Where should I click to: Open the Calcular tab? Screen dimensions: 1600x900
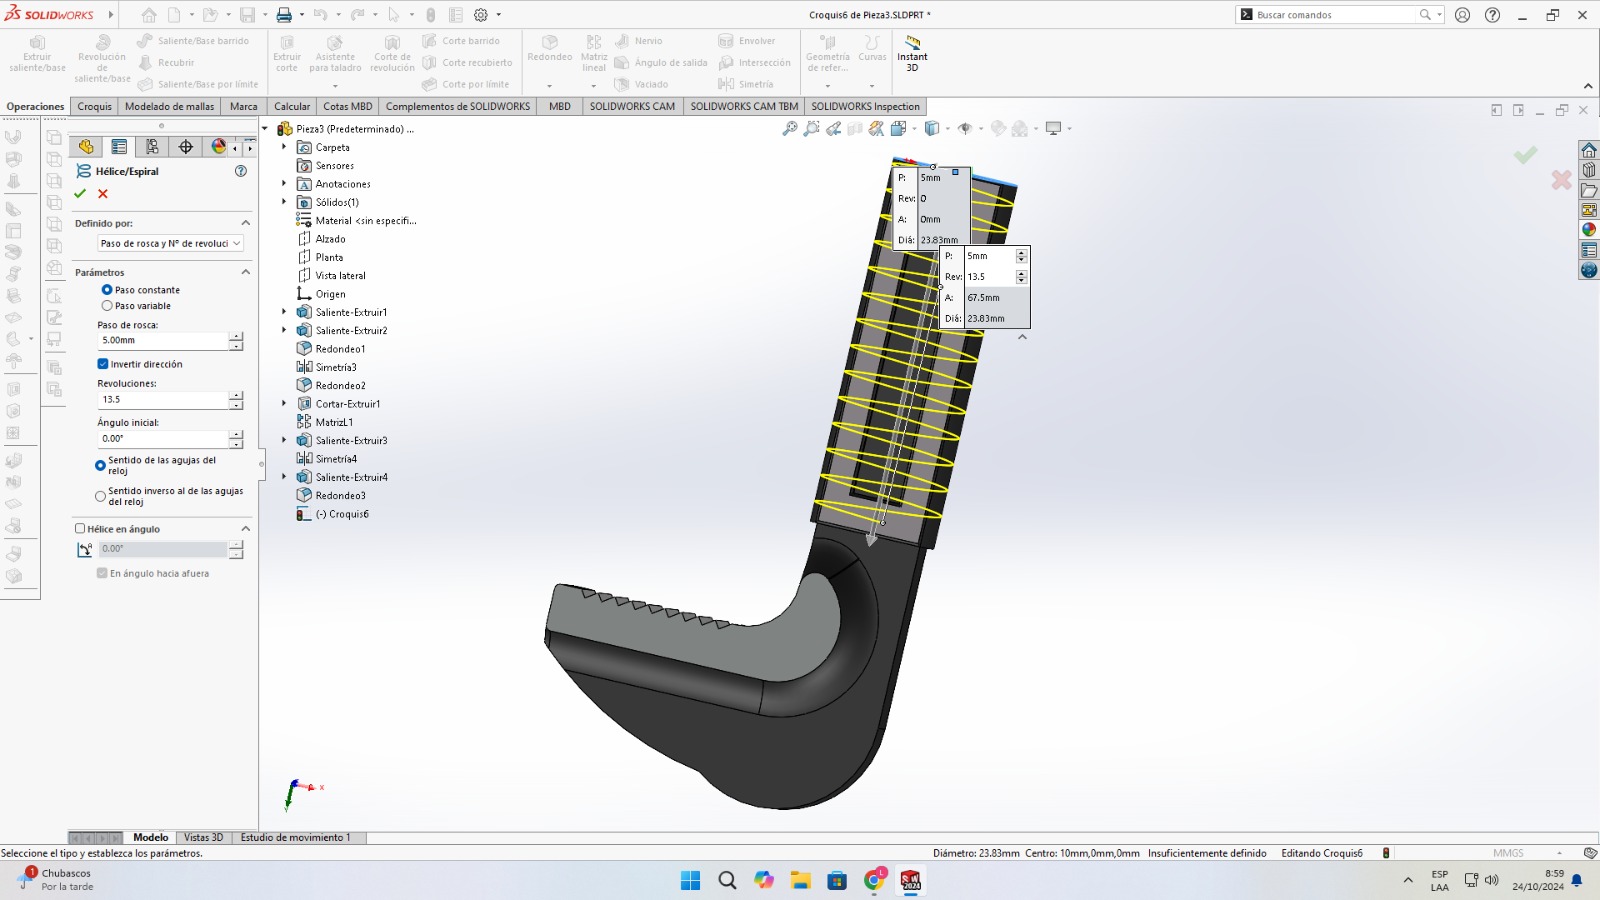pos(292,106)
